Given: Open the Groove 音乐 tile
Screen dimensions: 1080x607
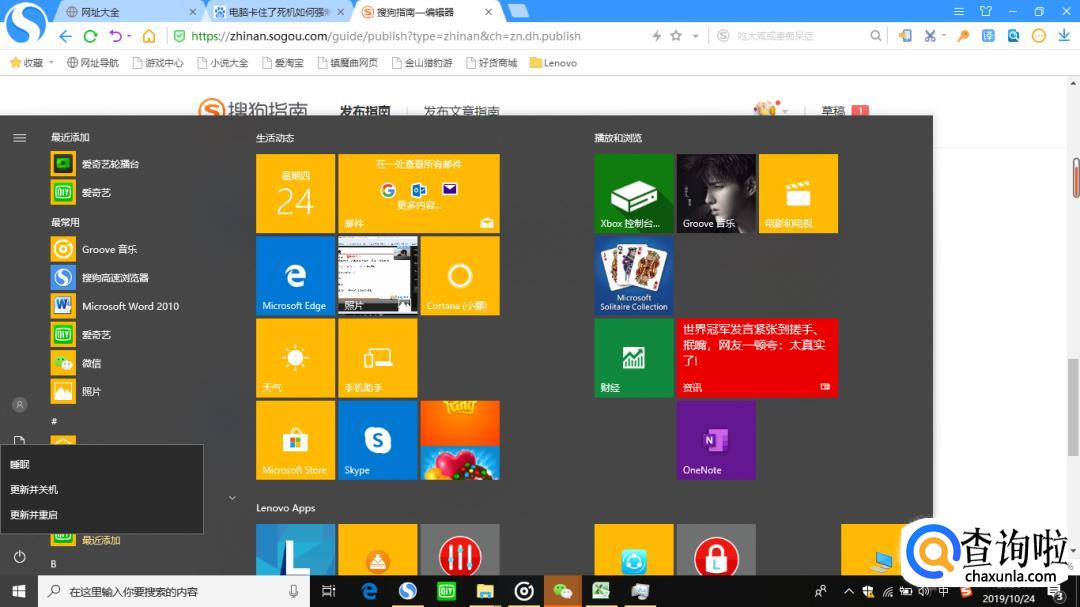Looking at the screenshot, I should tap(716, 194).
